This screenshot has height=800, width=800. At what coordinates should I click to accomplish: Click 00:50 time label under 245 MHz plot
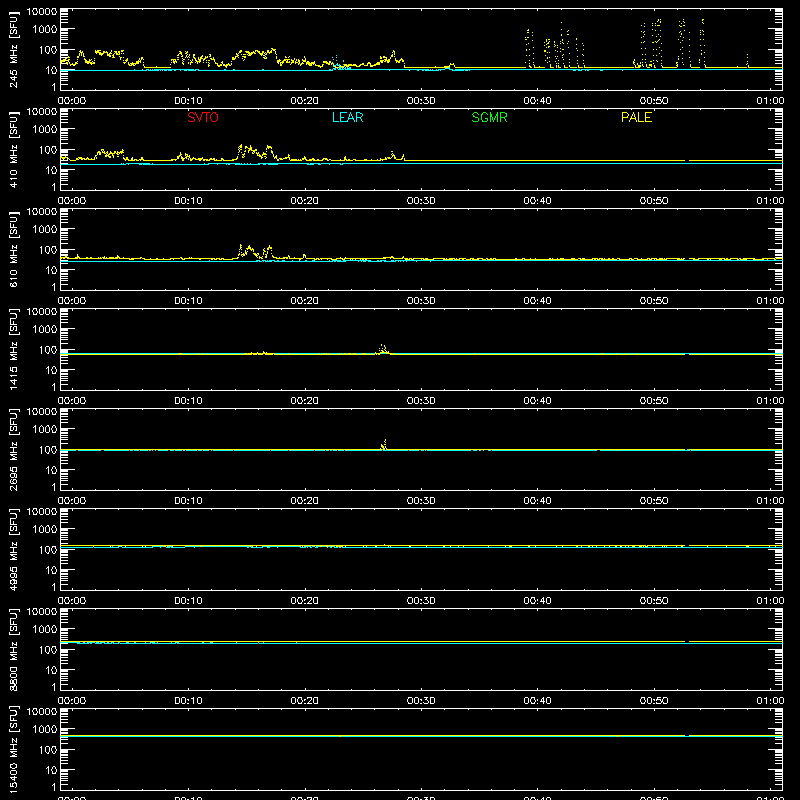click(x=654, y=101)
